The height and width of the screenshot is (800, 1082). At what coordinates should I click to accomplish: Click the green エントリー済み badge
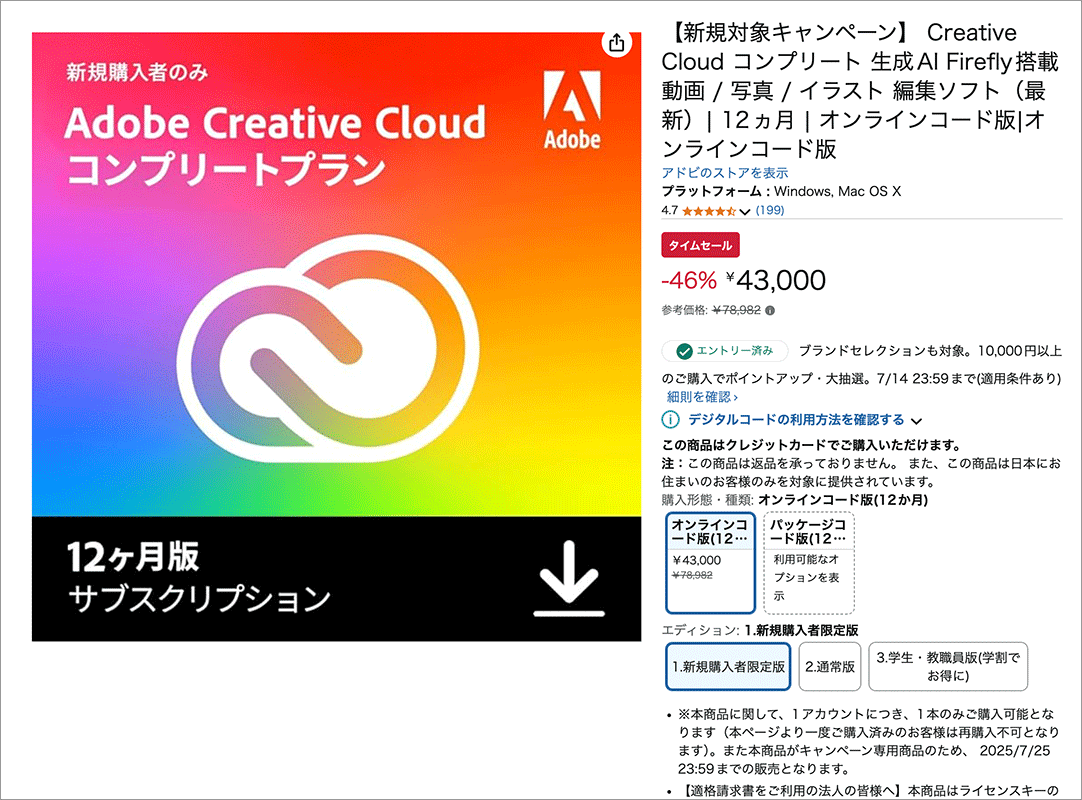point(725,351)
